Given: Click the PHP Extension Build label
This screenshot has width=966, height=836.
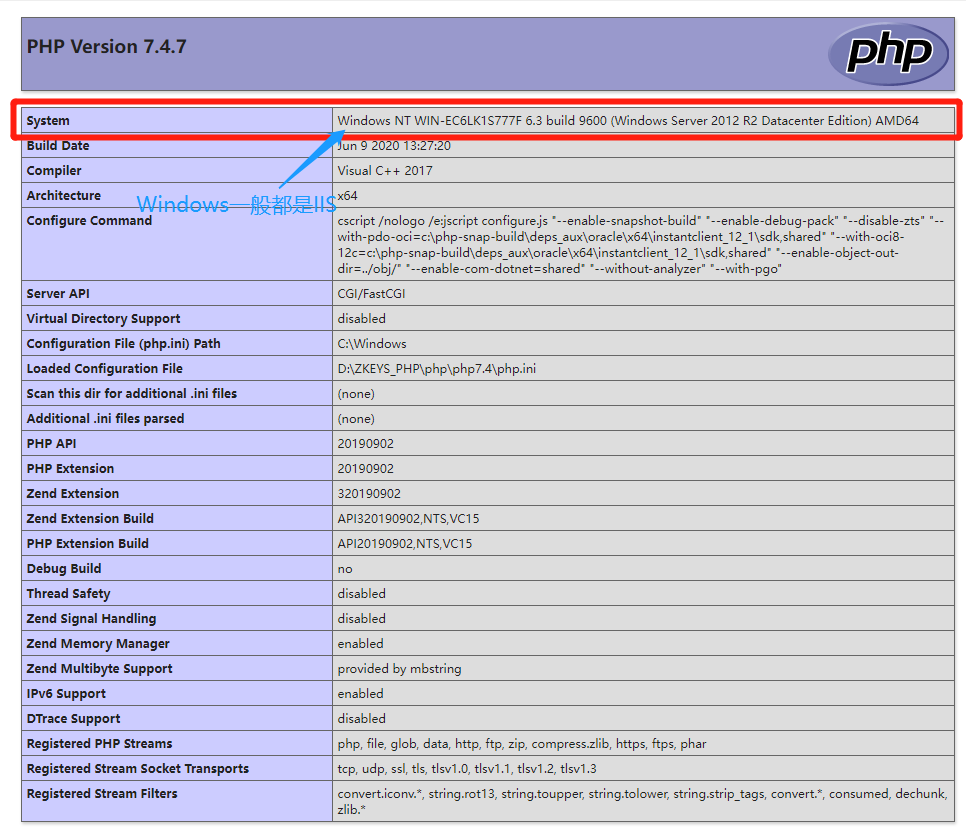Looking at the screenshot, I should tap(87, 543).
